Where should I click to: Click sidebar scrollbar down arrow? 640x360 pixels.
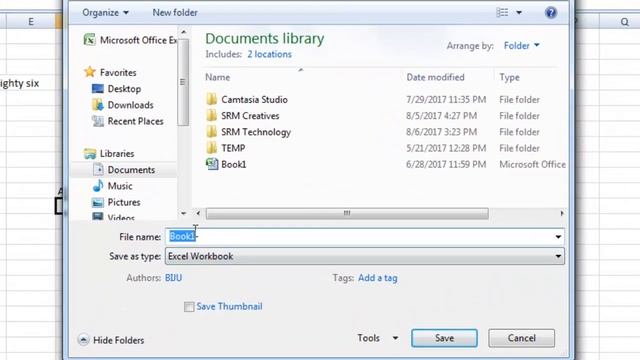183,213
